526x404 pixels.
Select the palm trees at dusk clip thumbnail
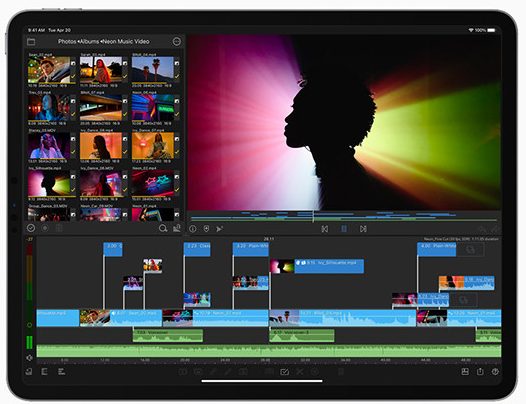(x=153, y=70)
